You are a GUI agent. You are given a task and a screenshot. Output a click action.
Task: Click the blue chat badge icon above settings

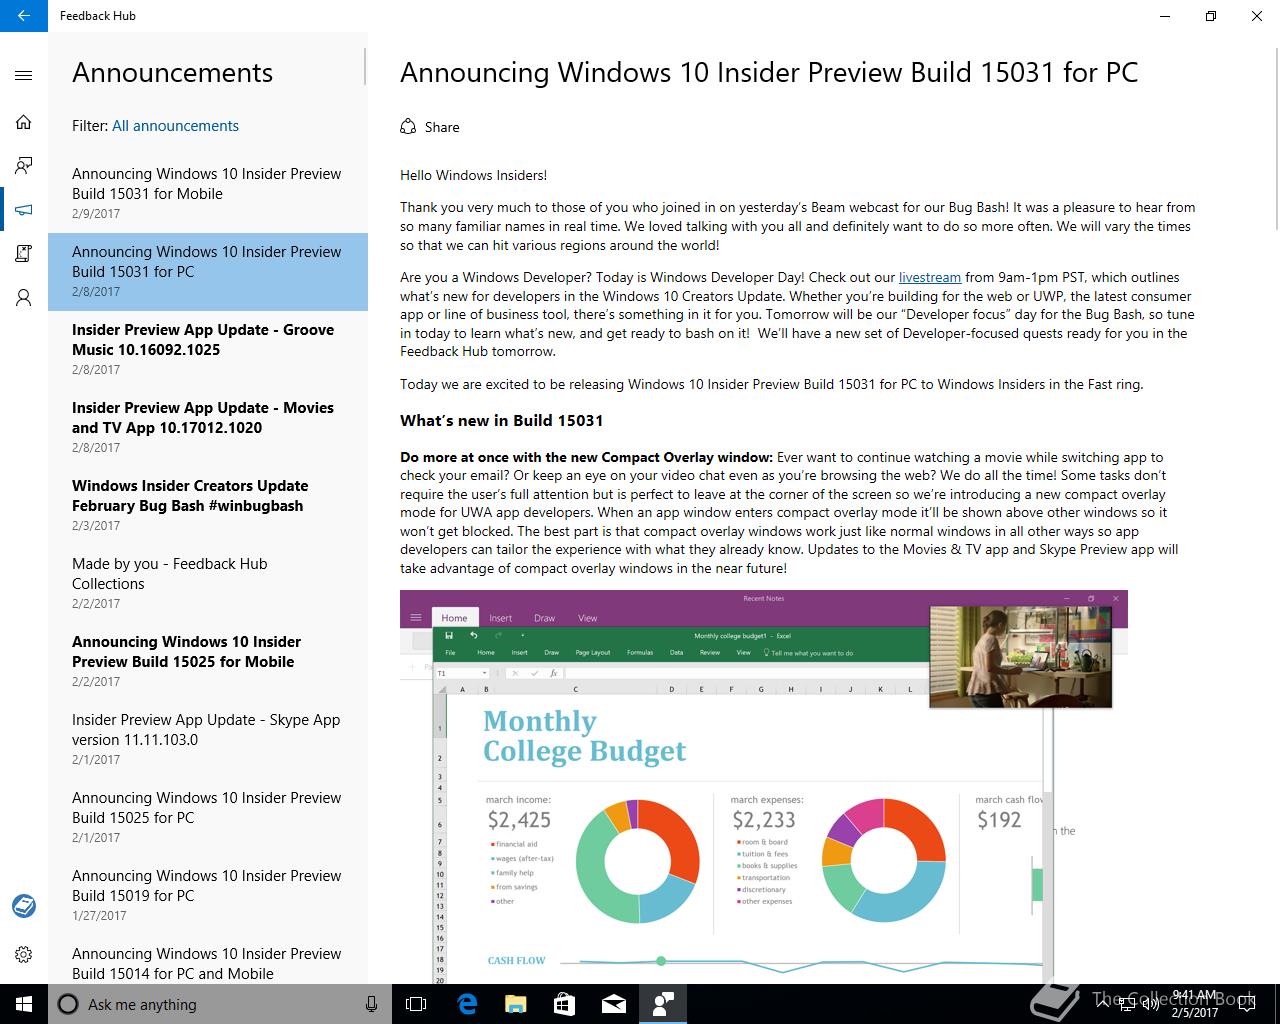point(24,906)
